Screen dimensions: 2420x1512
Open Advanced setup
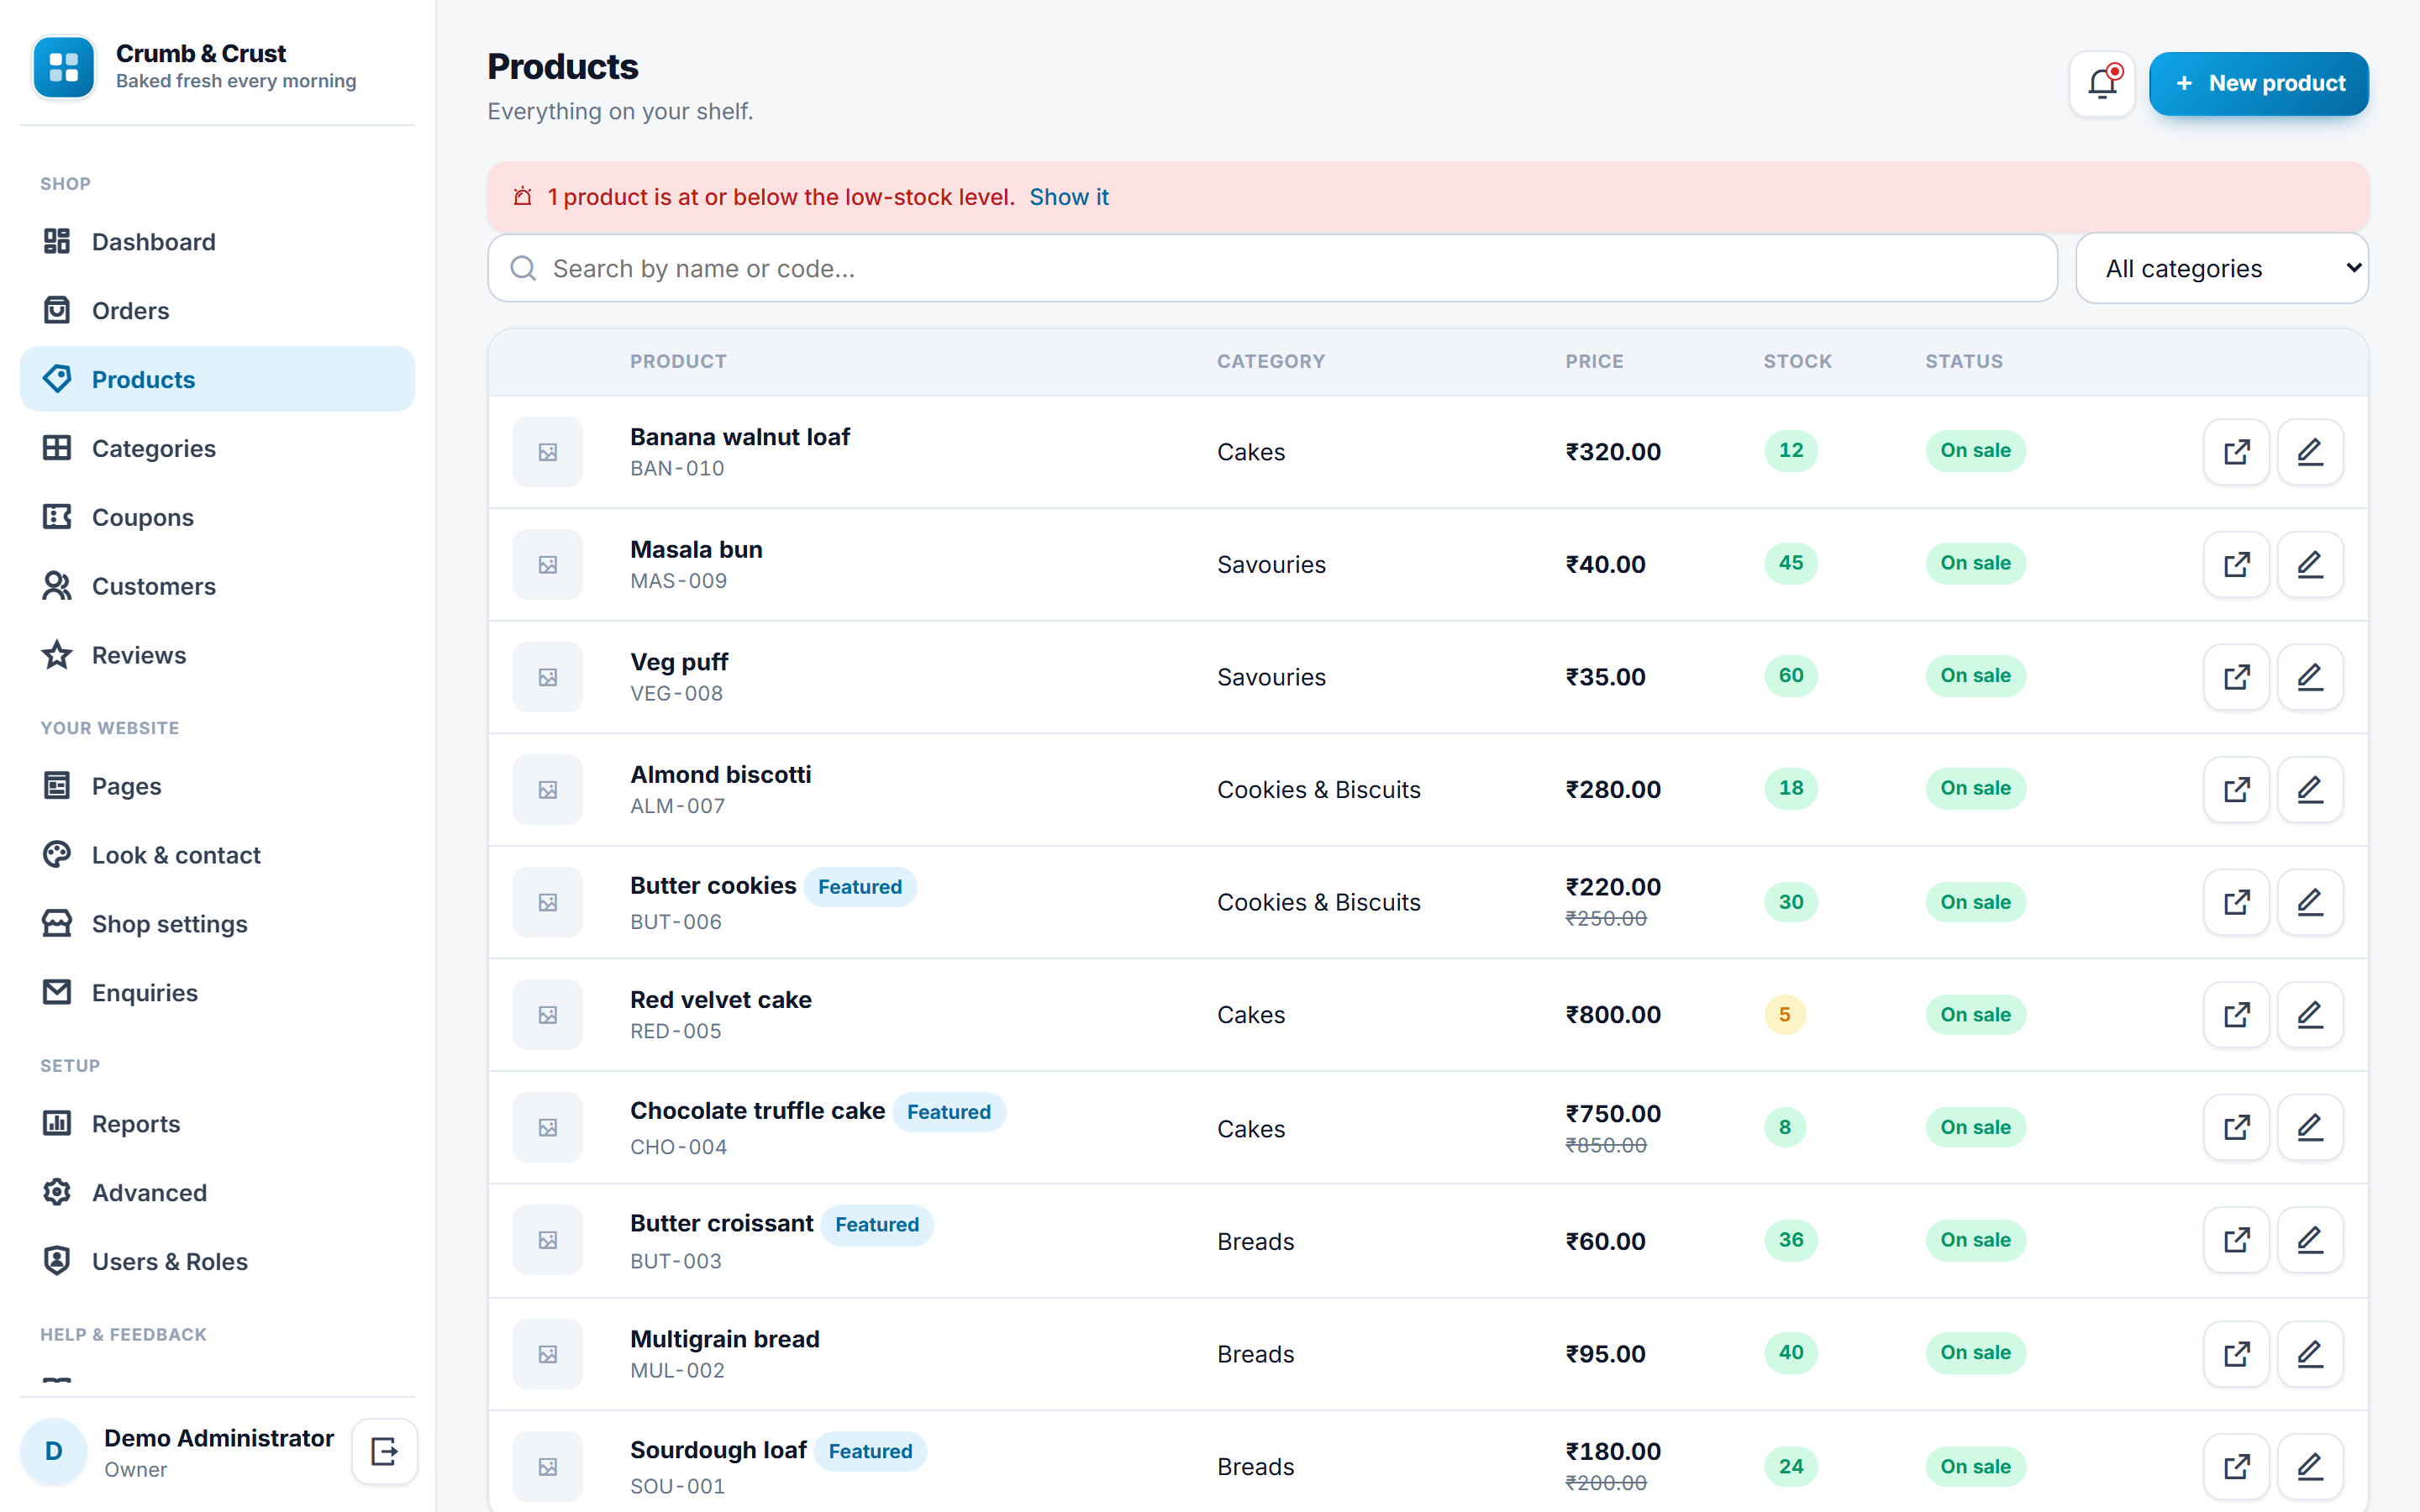click(x=217, y=1193)
